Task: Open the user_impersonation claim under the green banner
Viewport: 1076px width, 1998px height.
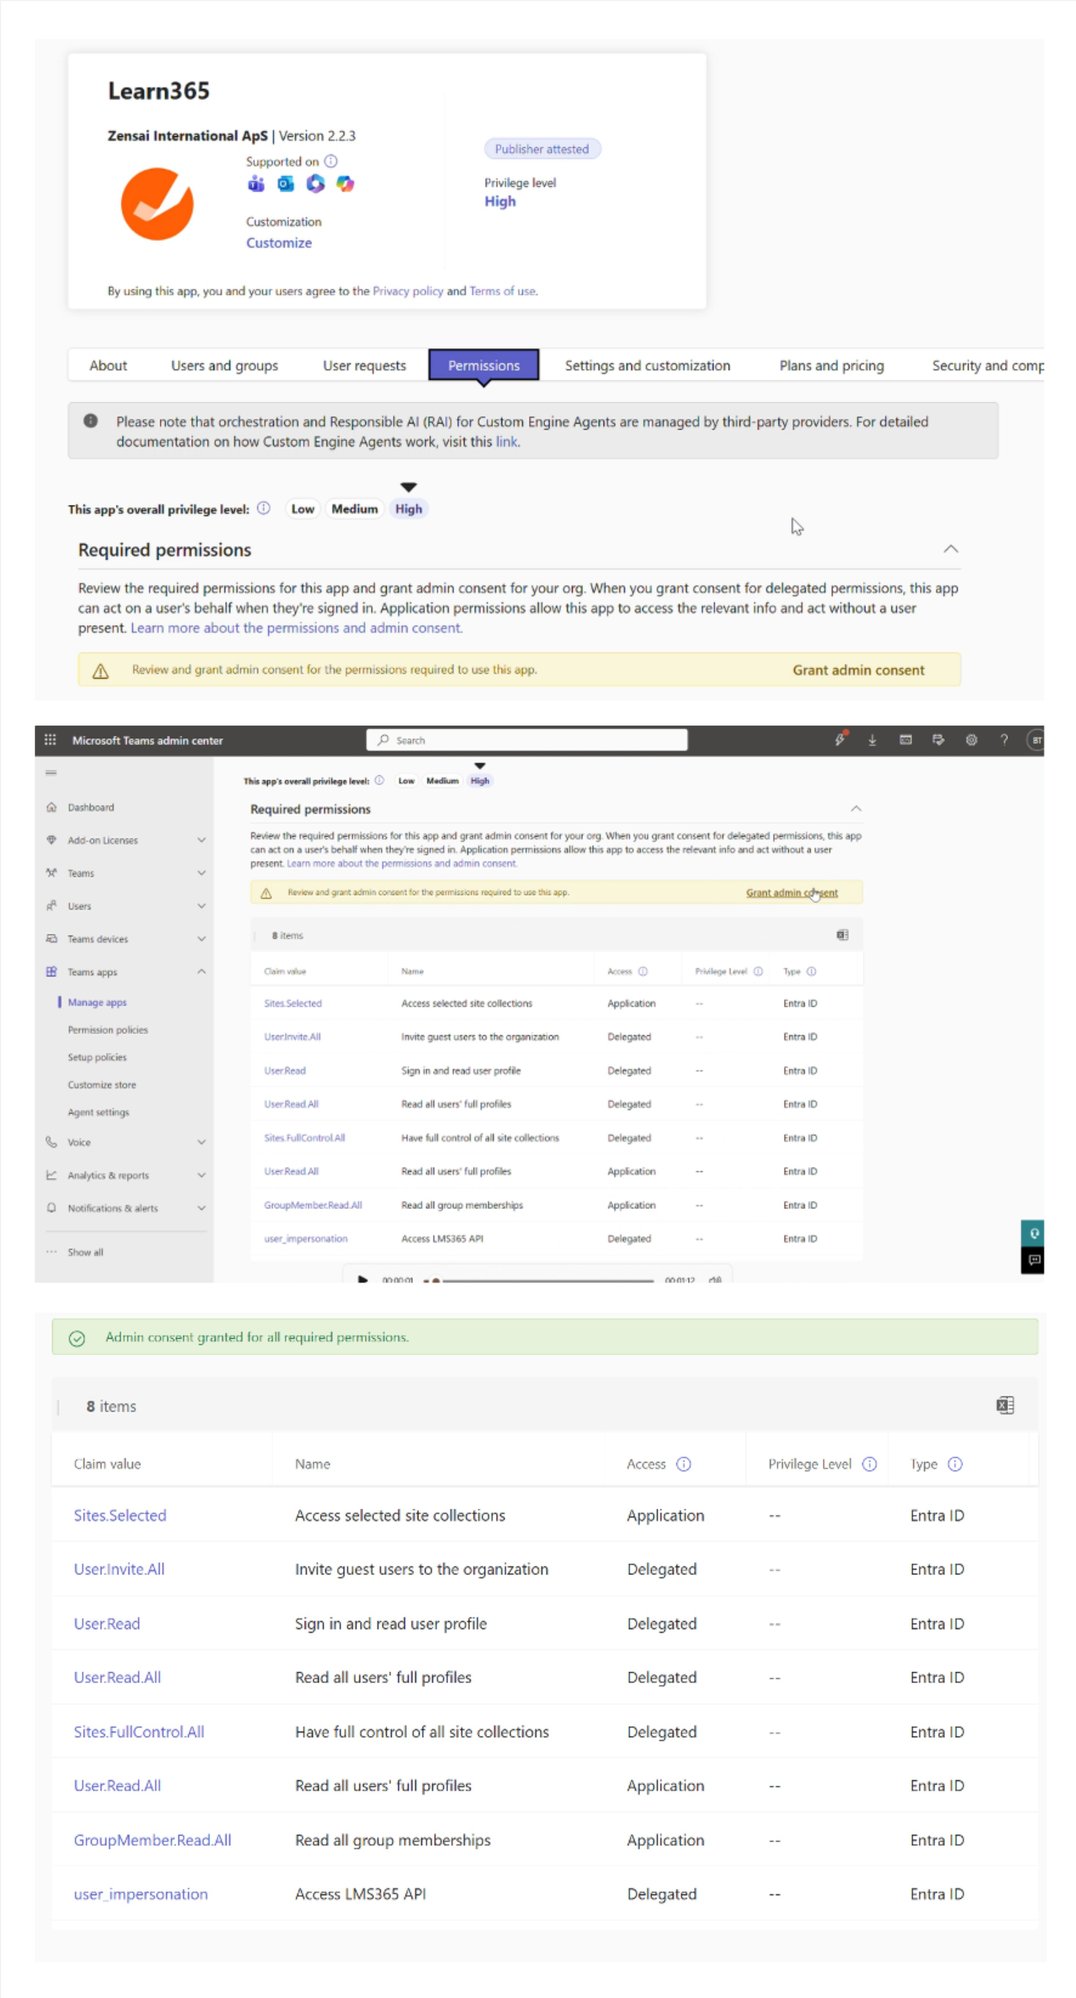Action: tap(141, 1894)
